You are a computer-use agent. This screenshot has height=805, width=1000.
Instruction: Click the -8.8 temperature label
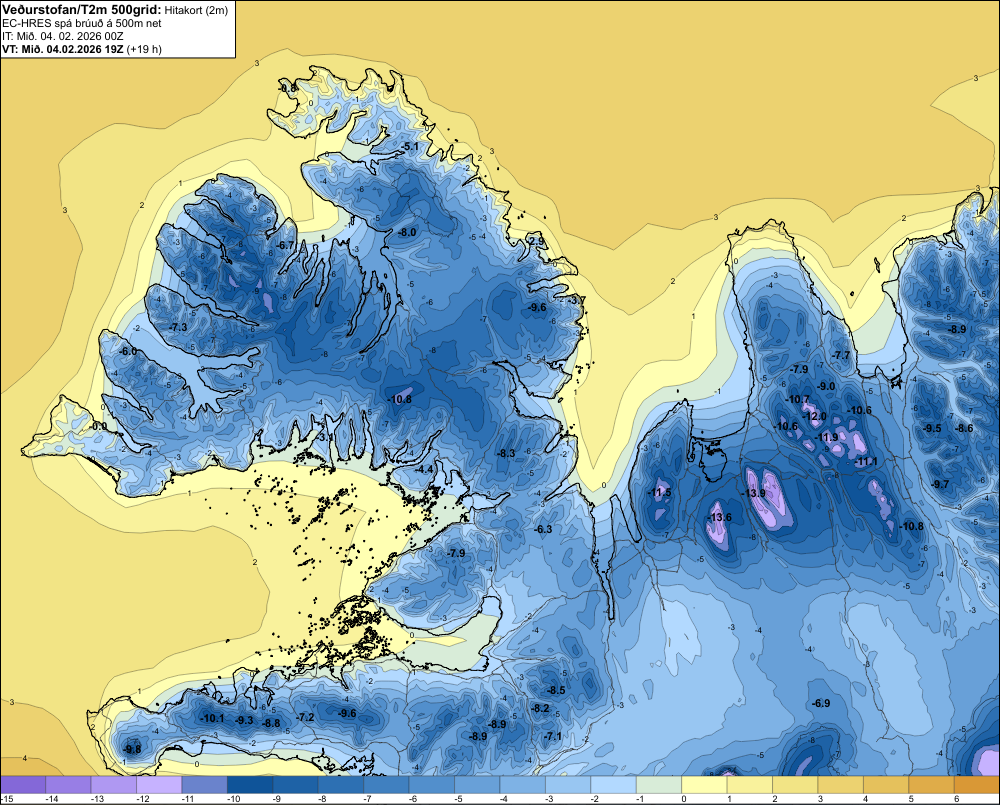click(271, 723)
